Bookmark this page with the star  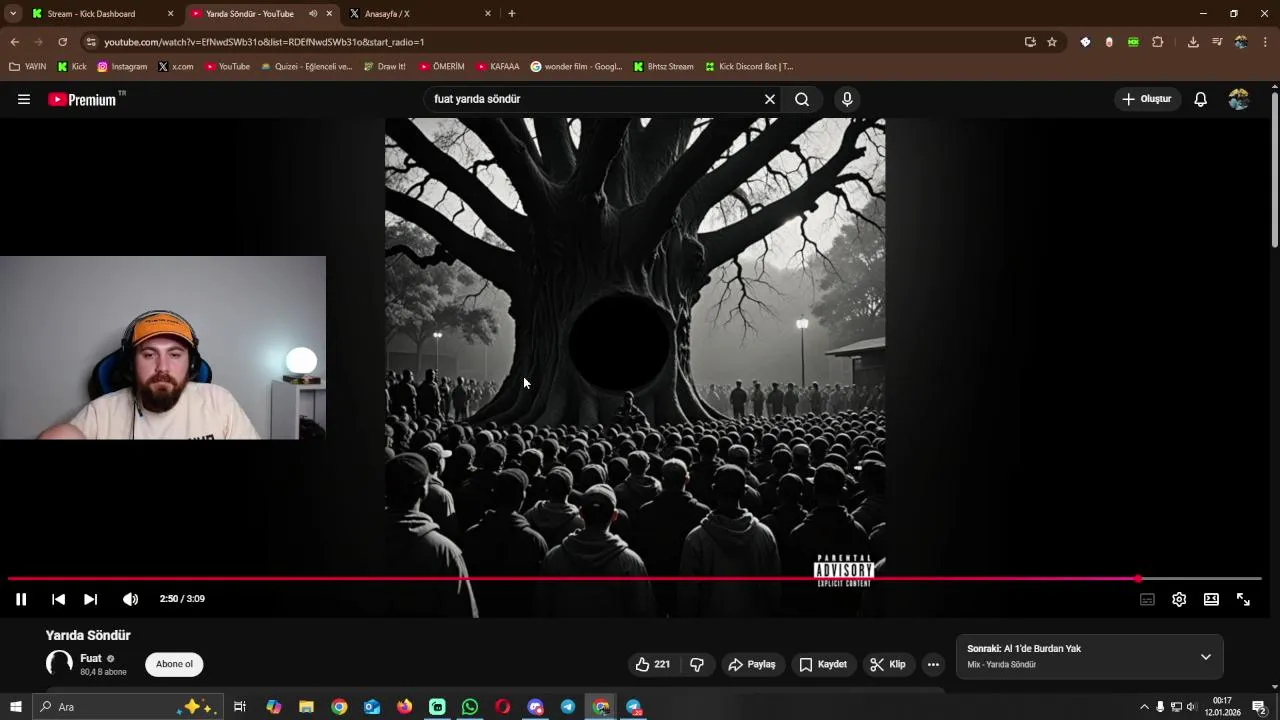(x=1052, y=42)
